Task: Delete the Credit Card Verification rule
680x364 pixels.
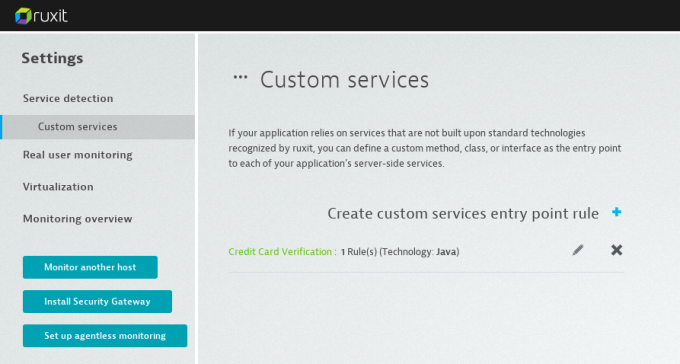Action: tap(616, 250)
